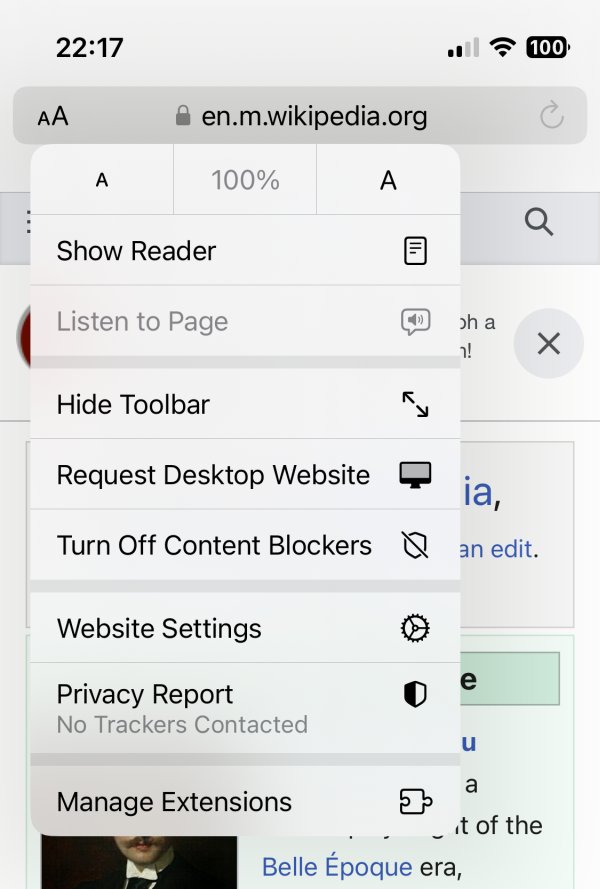This screenshot has height=889, width=600.
Task: Tap the search magnifier icon
Action: 538,223
